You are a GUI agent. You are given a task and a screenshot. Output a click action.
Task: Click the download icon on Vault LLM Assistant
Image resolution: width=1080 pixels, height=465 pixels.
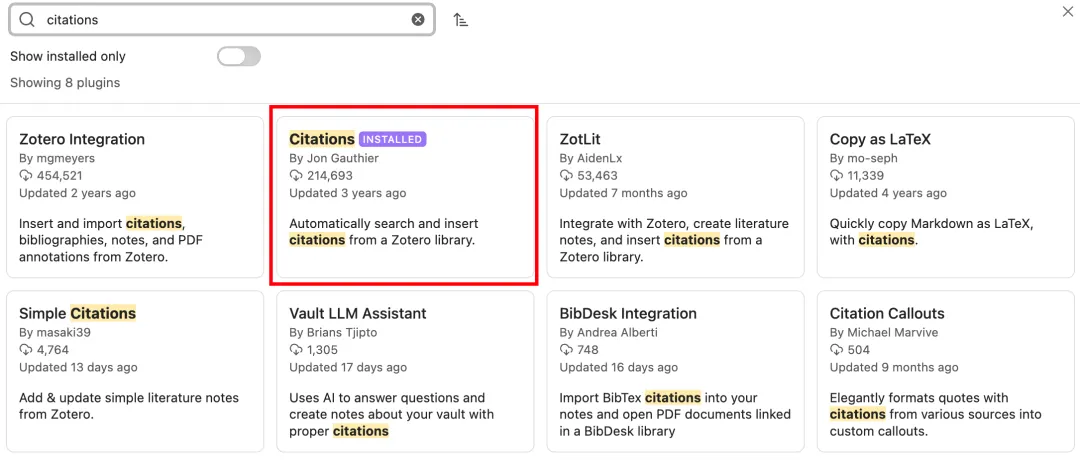pyautogui.click(x=296, y=350)
